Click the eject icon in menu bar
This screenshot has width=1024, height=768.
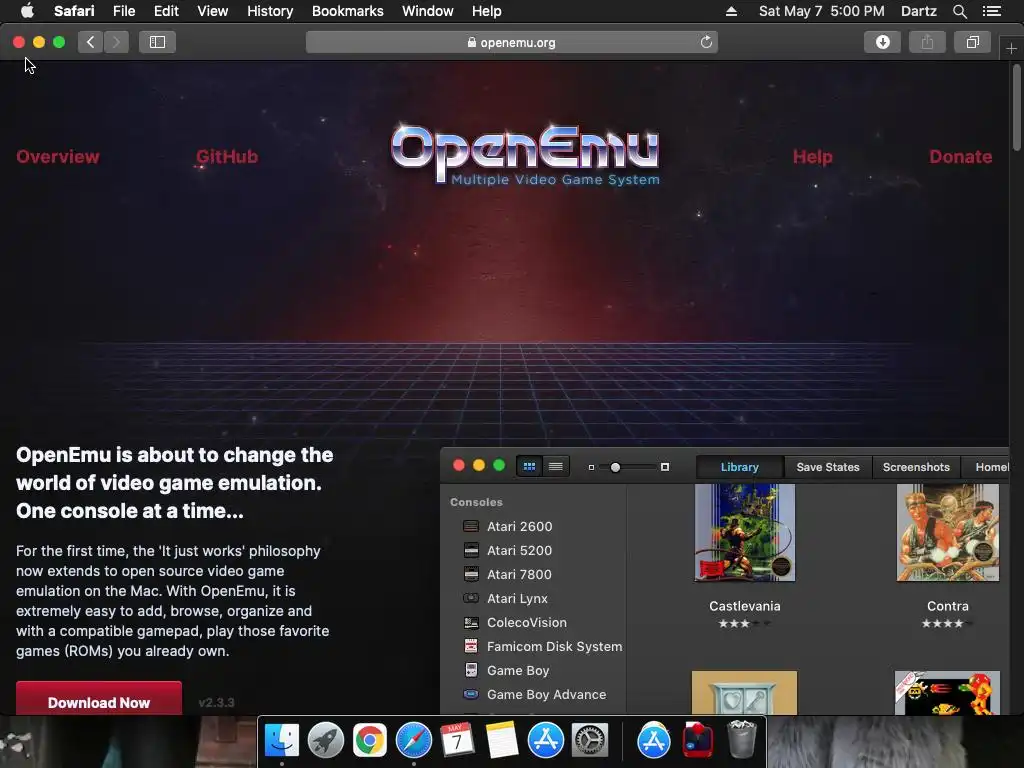coord(731,11)
